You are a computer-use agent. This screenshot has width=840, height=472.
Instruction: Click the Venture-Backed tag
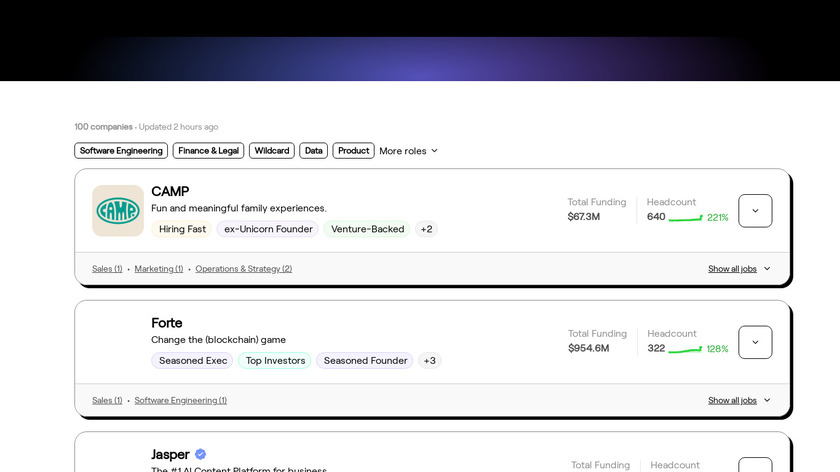coord(368,229)
